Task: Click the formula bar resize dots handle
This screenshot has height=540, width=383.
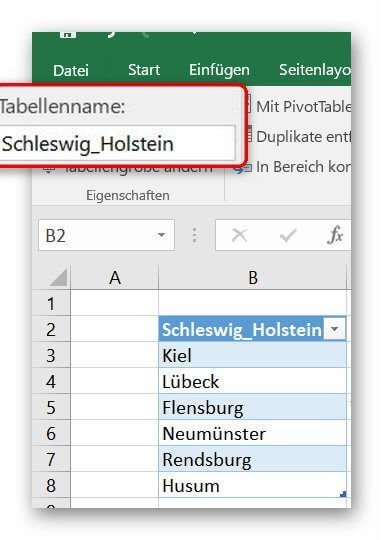Action: (x=195, y=235)
